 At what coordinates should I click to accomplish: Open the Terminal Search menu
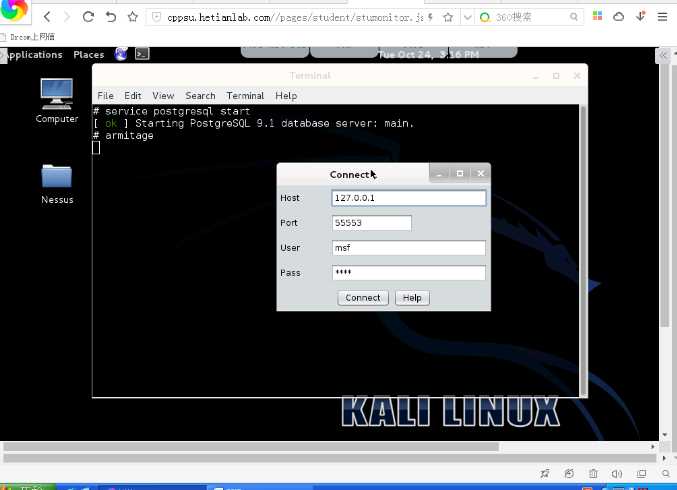pyautogui.click(x=200, y=95)
